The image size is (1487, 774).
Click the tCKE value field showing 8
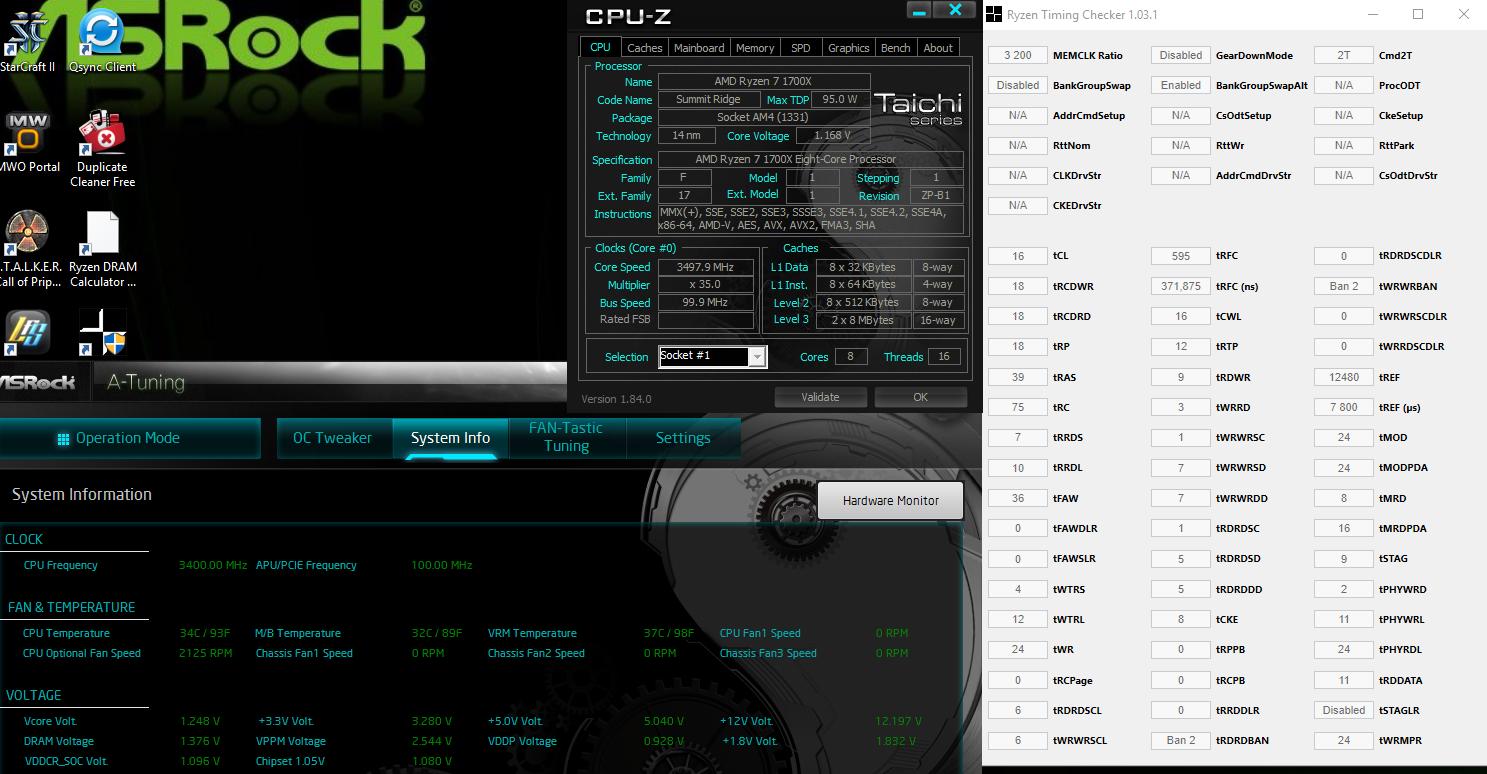point(1181,619)
